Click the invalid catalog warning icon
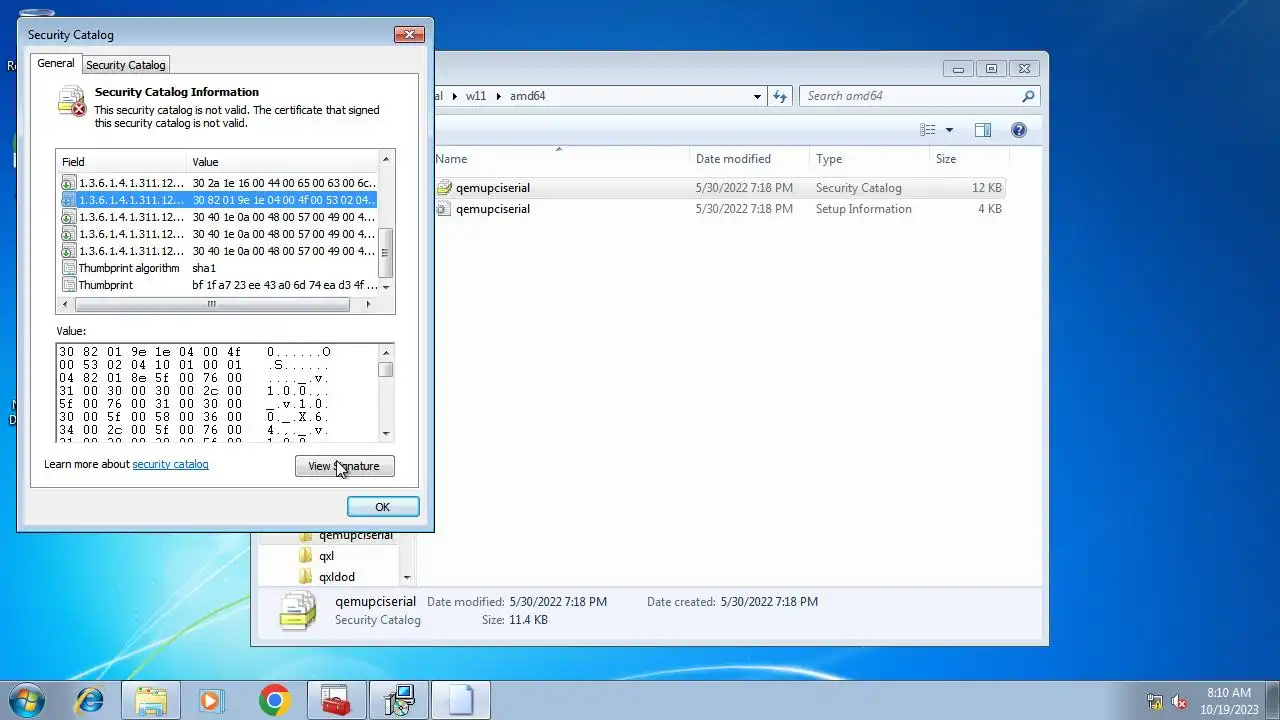This screenshot has height=720, width=1280. click(72, 101)
